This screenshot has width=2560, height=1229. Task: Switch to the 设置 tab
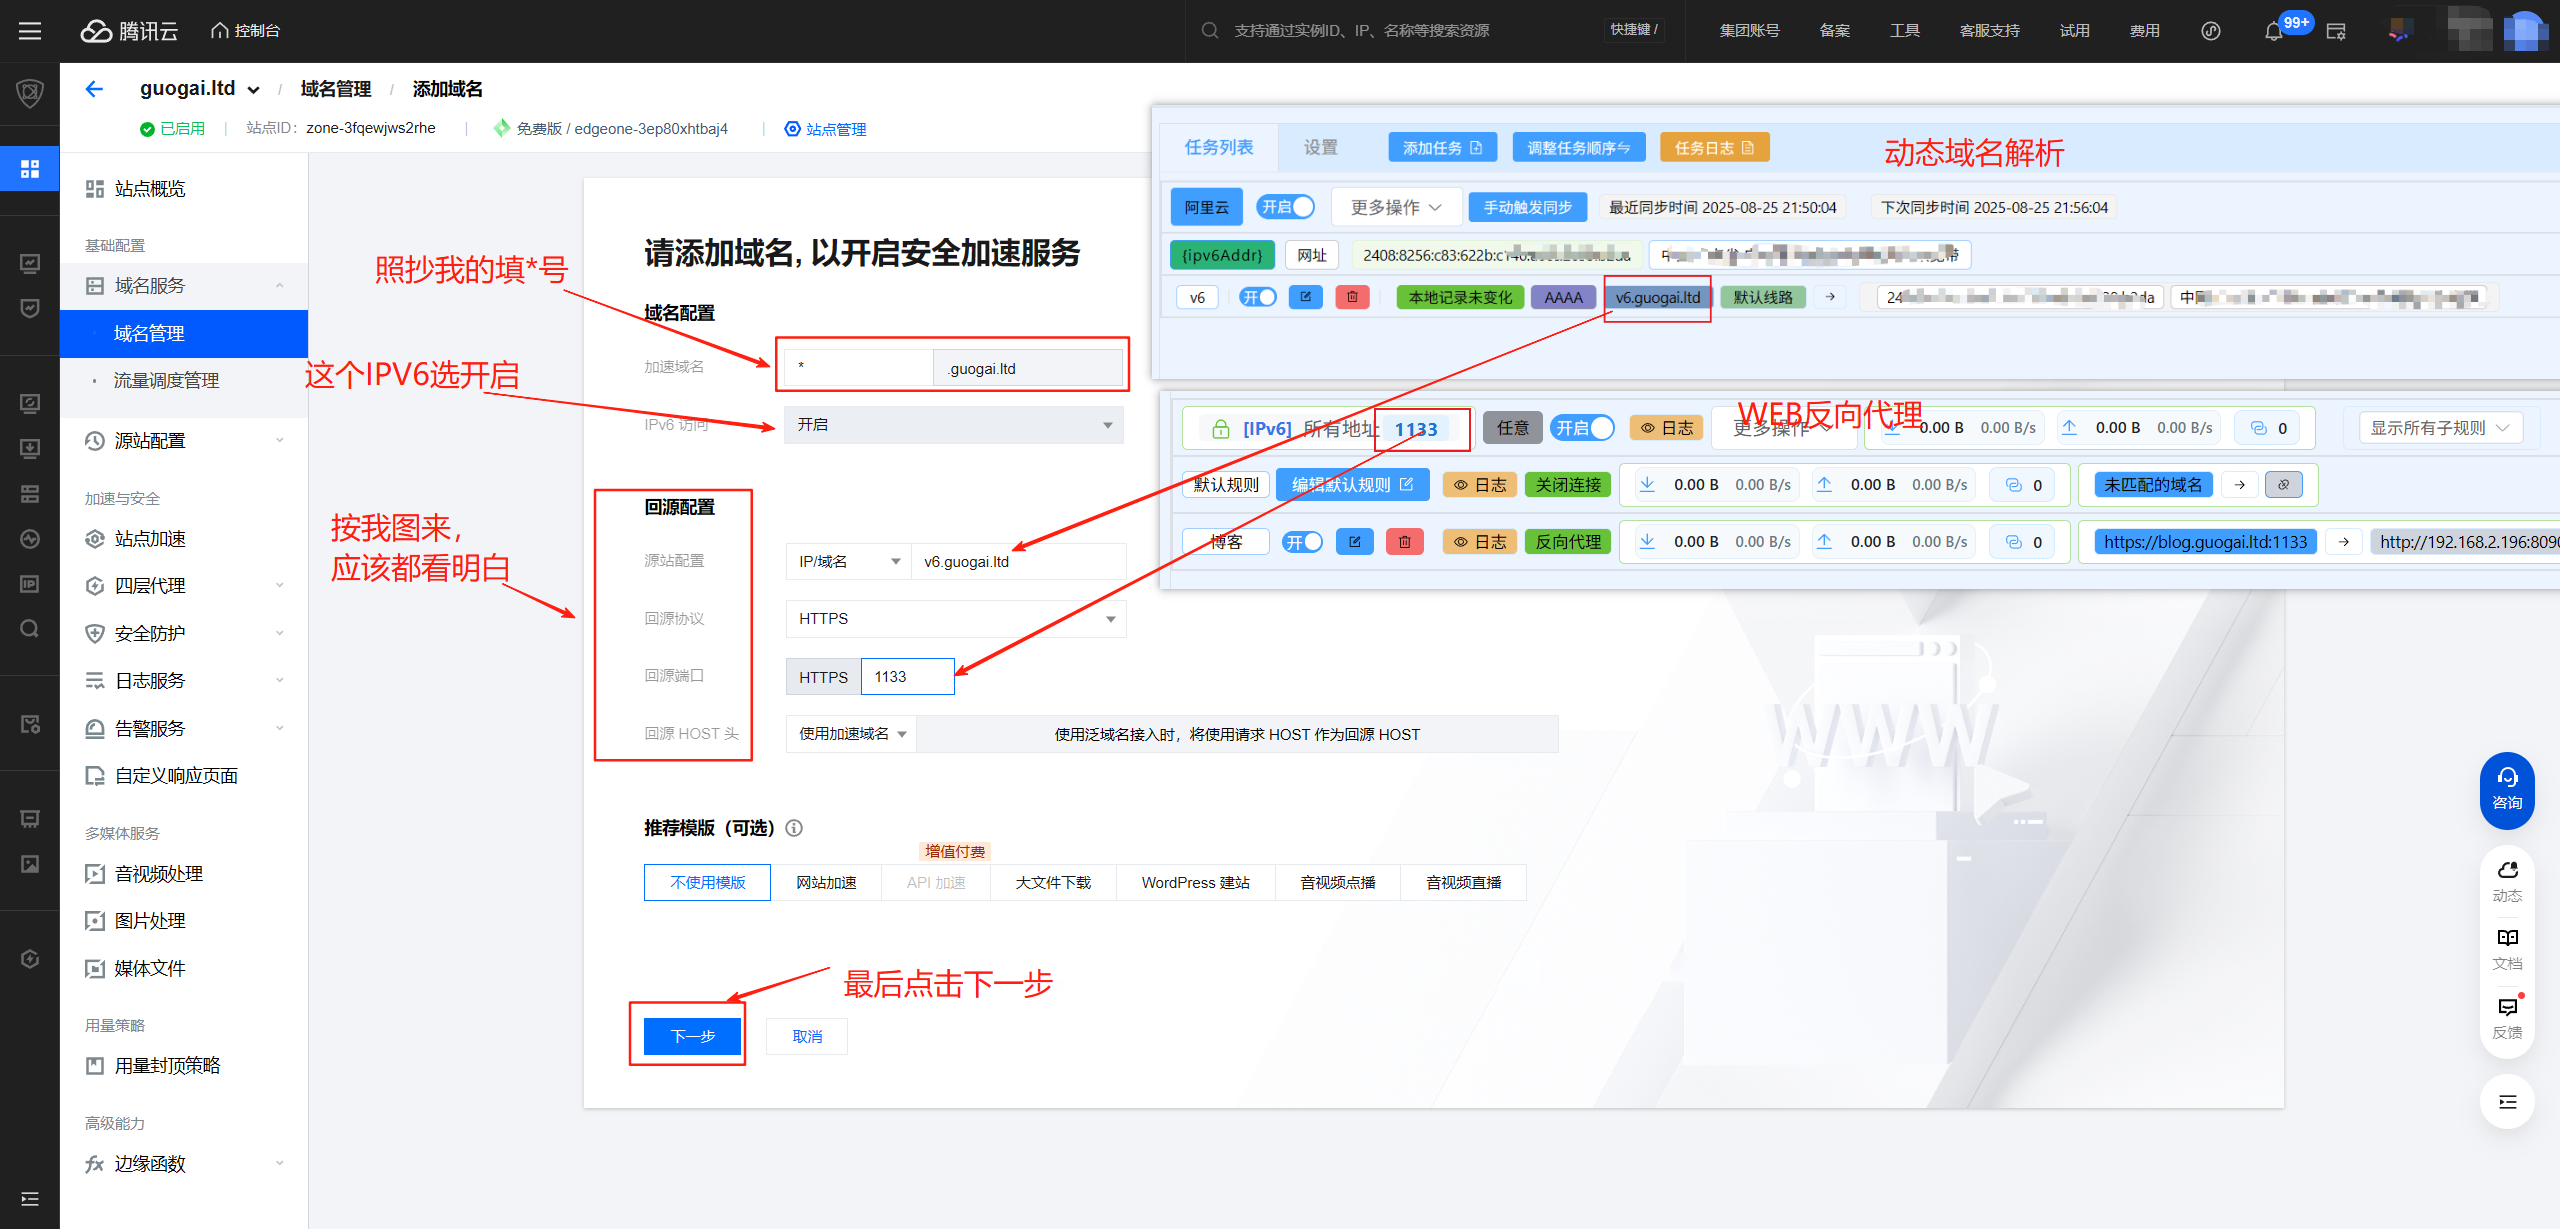[x=1320, y=148]
